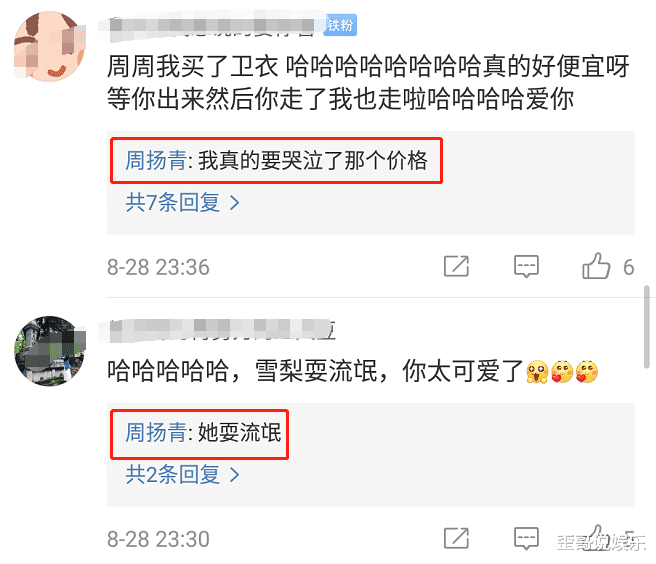Like the sweatshirt comment with thumbs-up

click(596, 266)
